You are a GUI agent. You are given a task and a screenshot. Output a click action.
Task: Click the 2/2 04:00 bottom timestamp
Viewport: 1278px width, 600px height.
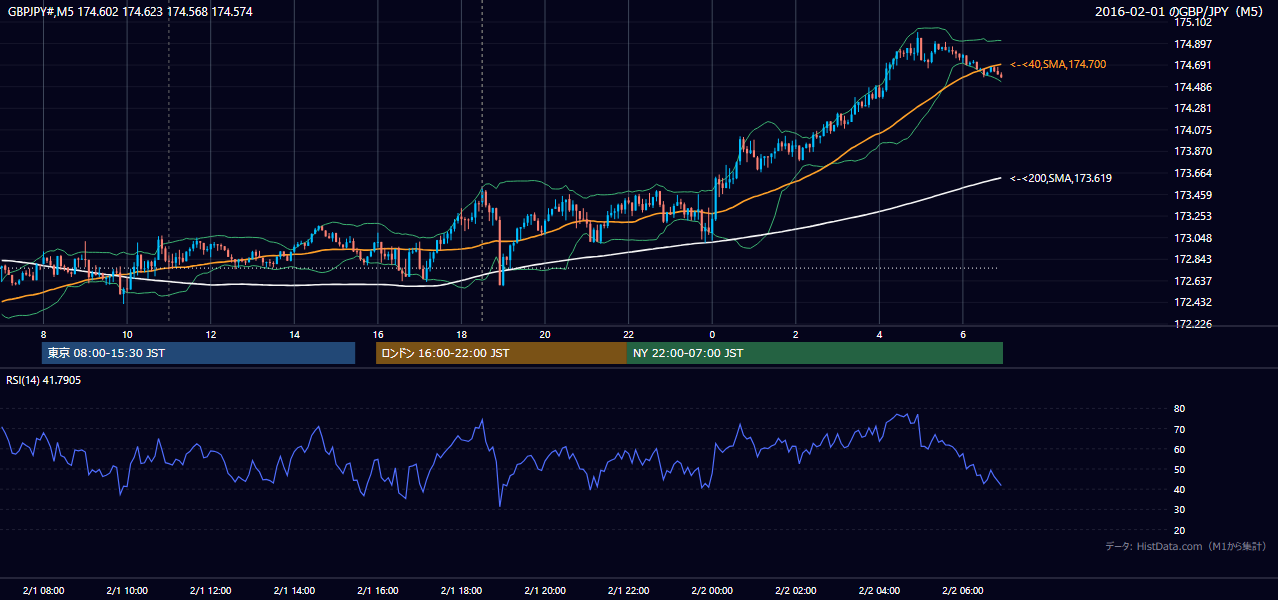[x=879, y=590]
